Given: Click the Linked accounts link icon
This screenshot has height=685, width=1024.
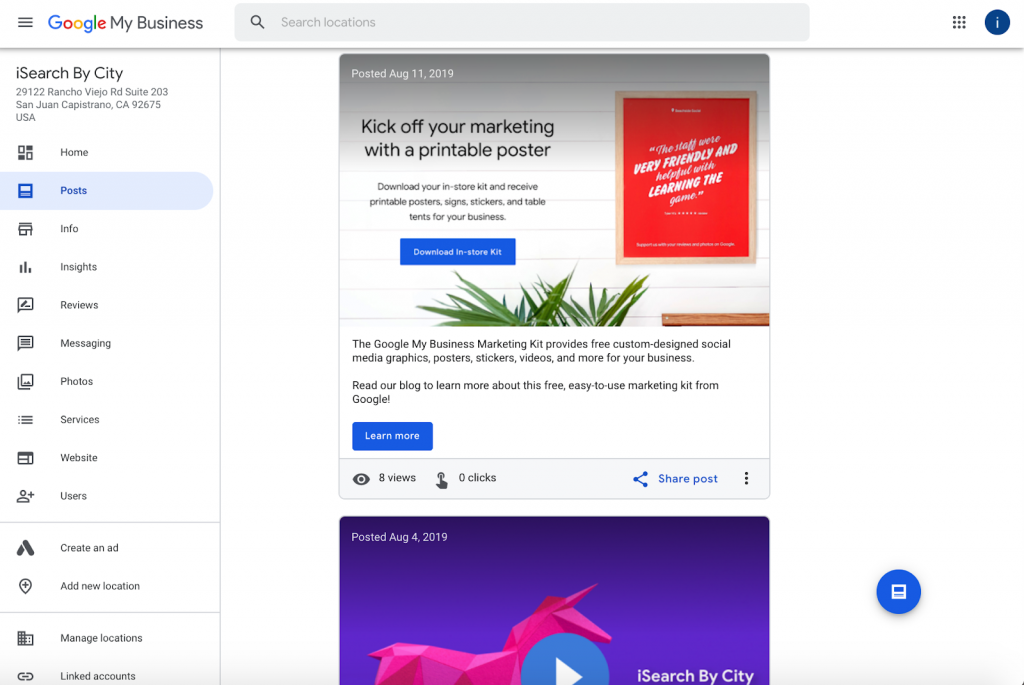Looking at the screenshot, I should click(x=25, y=676).
